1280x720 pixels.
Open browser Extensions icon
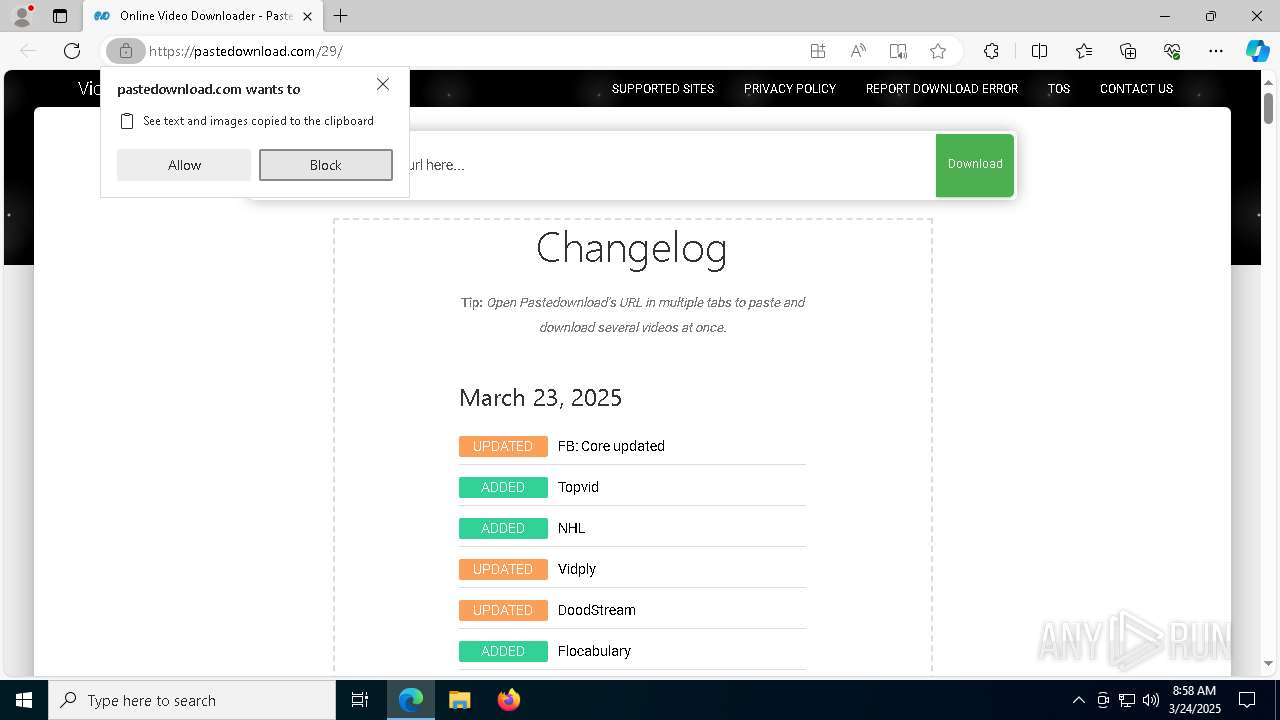991,51
